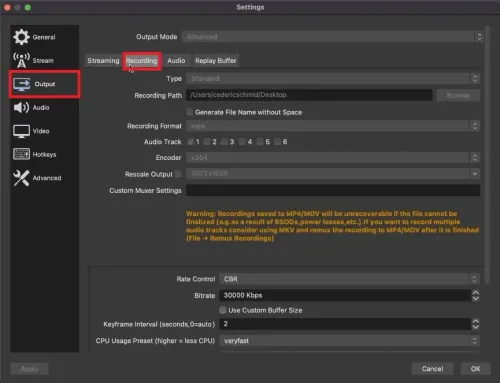The image size is (500, 383).
Task: Click the Keyframe Interval field
Action: (x=345, y=324)
